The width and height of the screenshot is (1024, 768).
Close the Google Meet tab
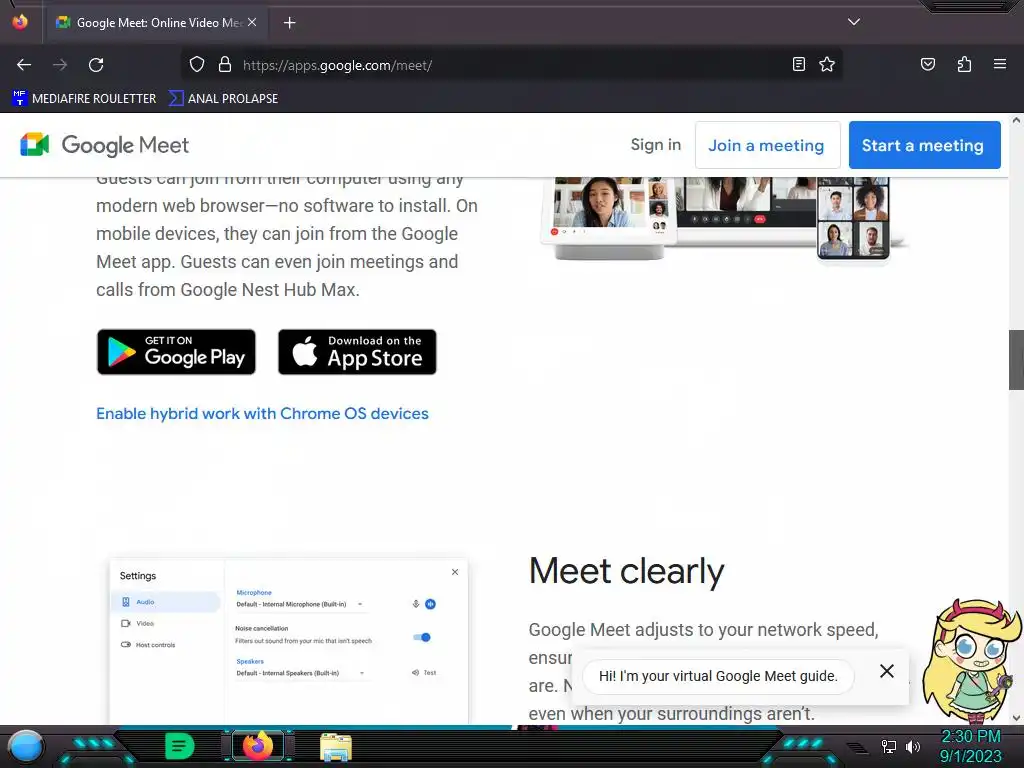252,22
